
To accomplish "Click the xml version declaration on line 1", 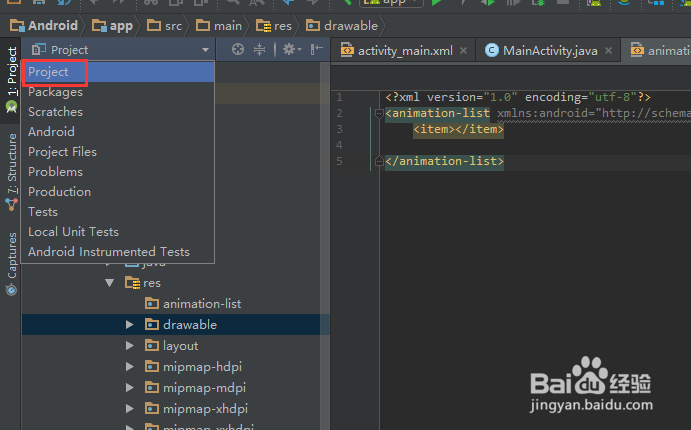I will [518, 97].
